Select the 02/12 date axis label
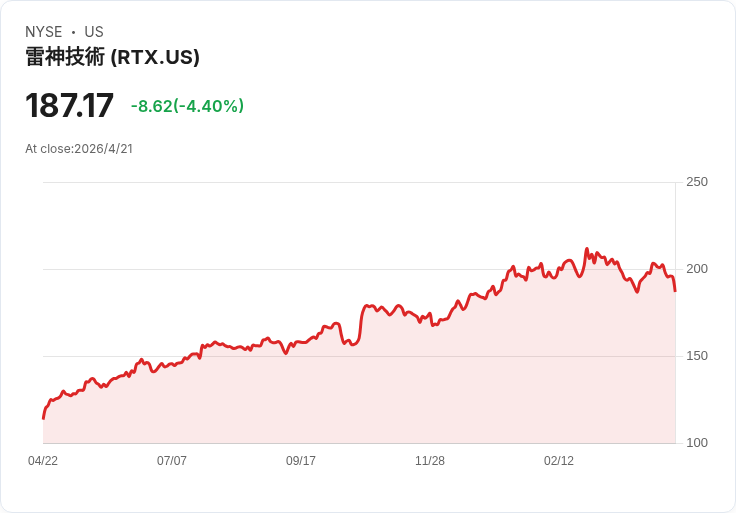 pyautogui.click(x=559, y=461)
